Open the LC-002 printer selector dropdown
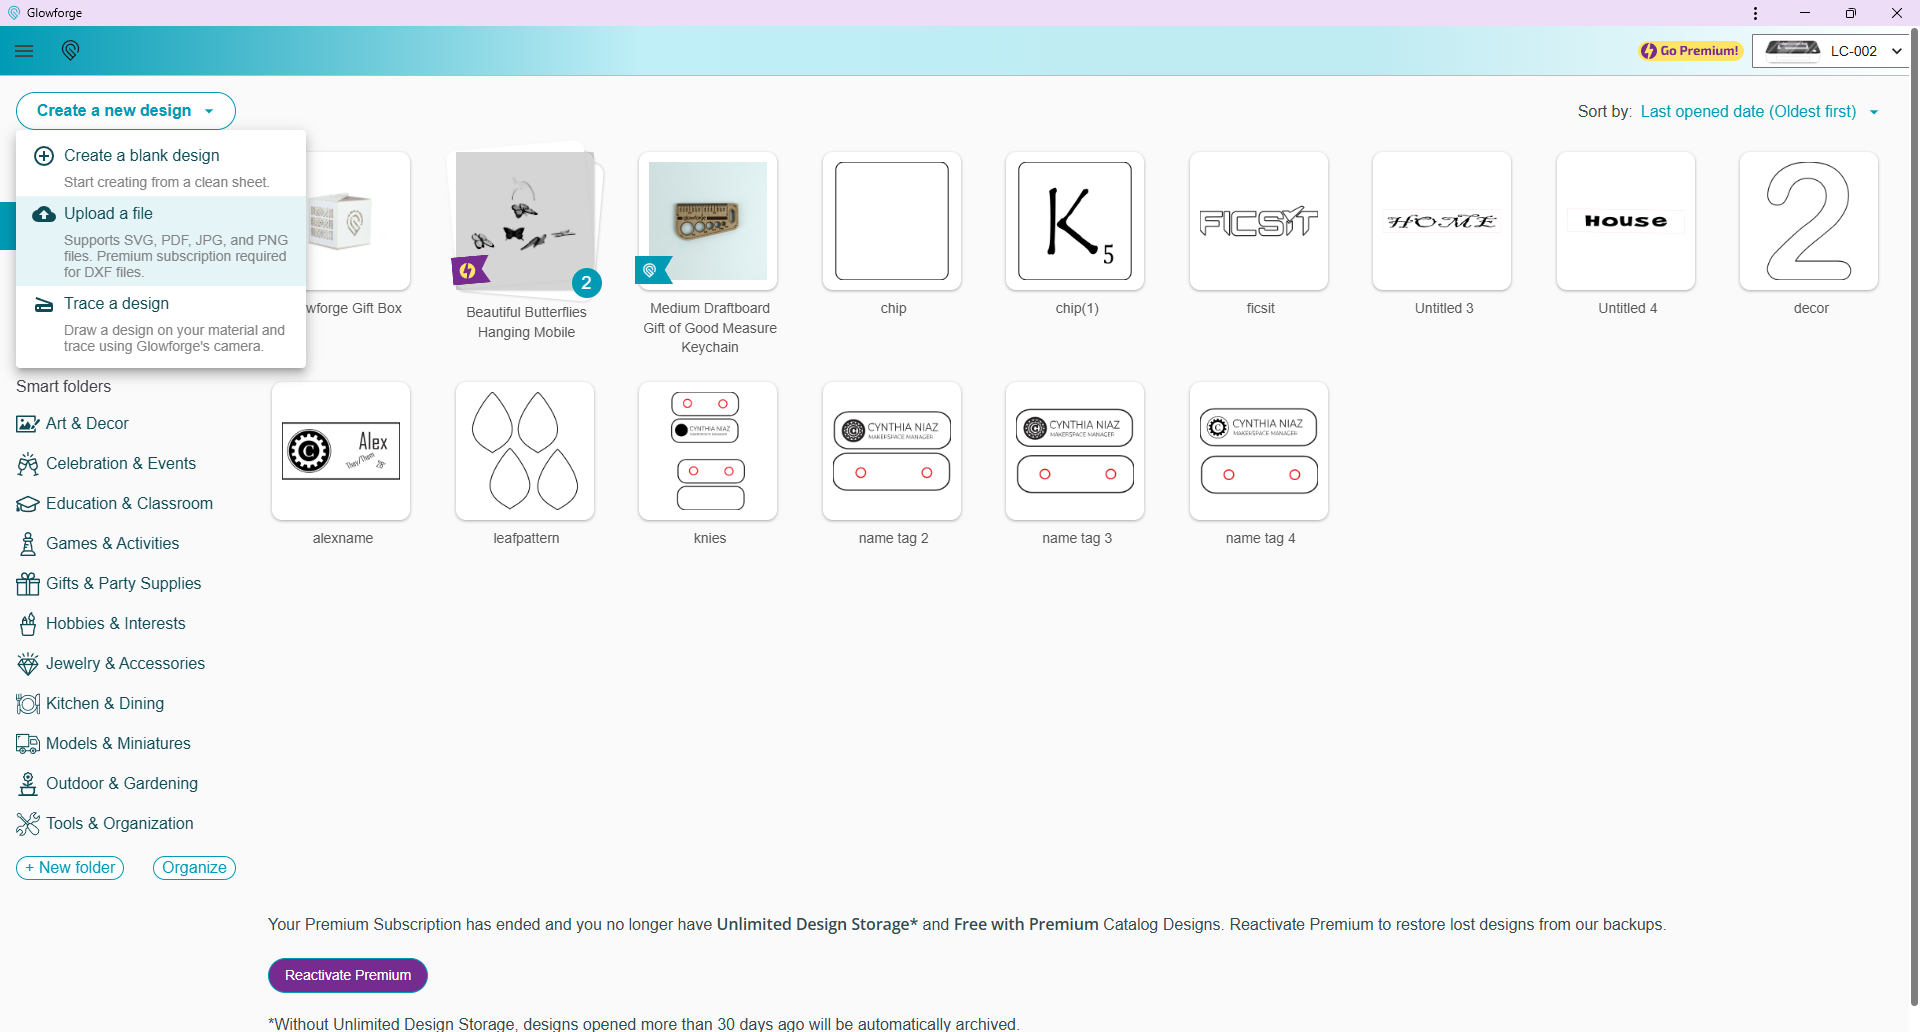 pos(1831,51)
